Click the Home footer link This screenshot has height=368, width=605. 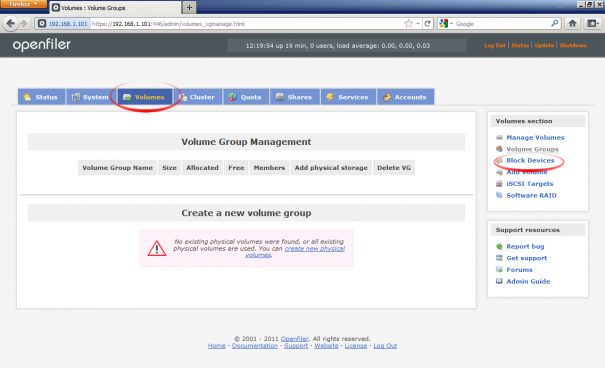pos(216,346)
